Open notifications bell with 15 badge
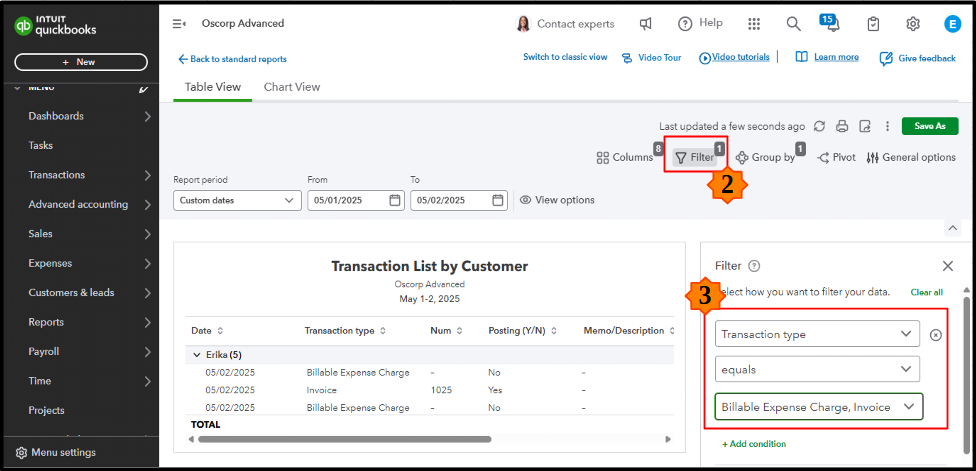The width and height of the screenshot is (976, 471). click(830, 24)
